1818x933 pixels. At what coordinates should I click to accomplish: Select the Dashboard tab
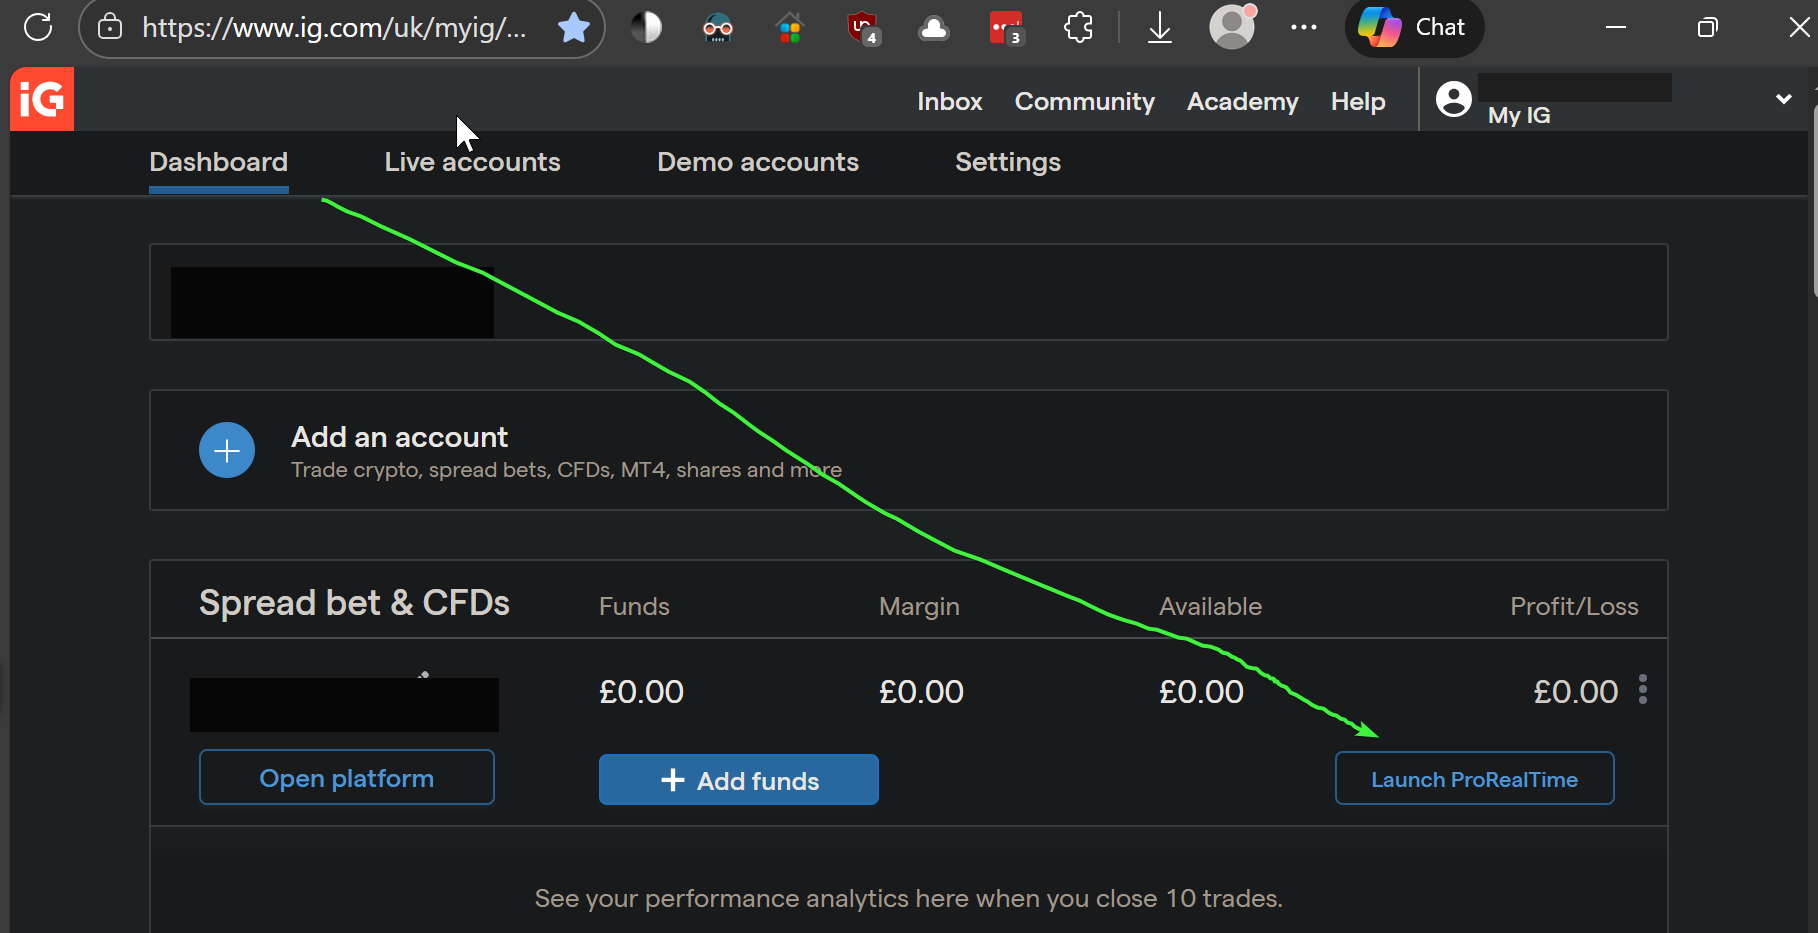click(219, 162)
